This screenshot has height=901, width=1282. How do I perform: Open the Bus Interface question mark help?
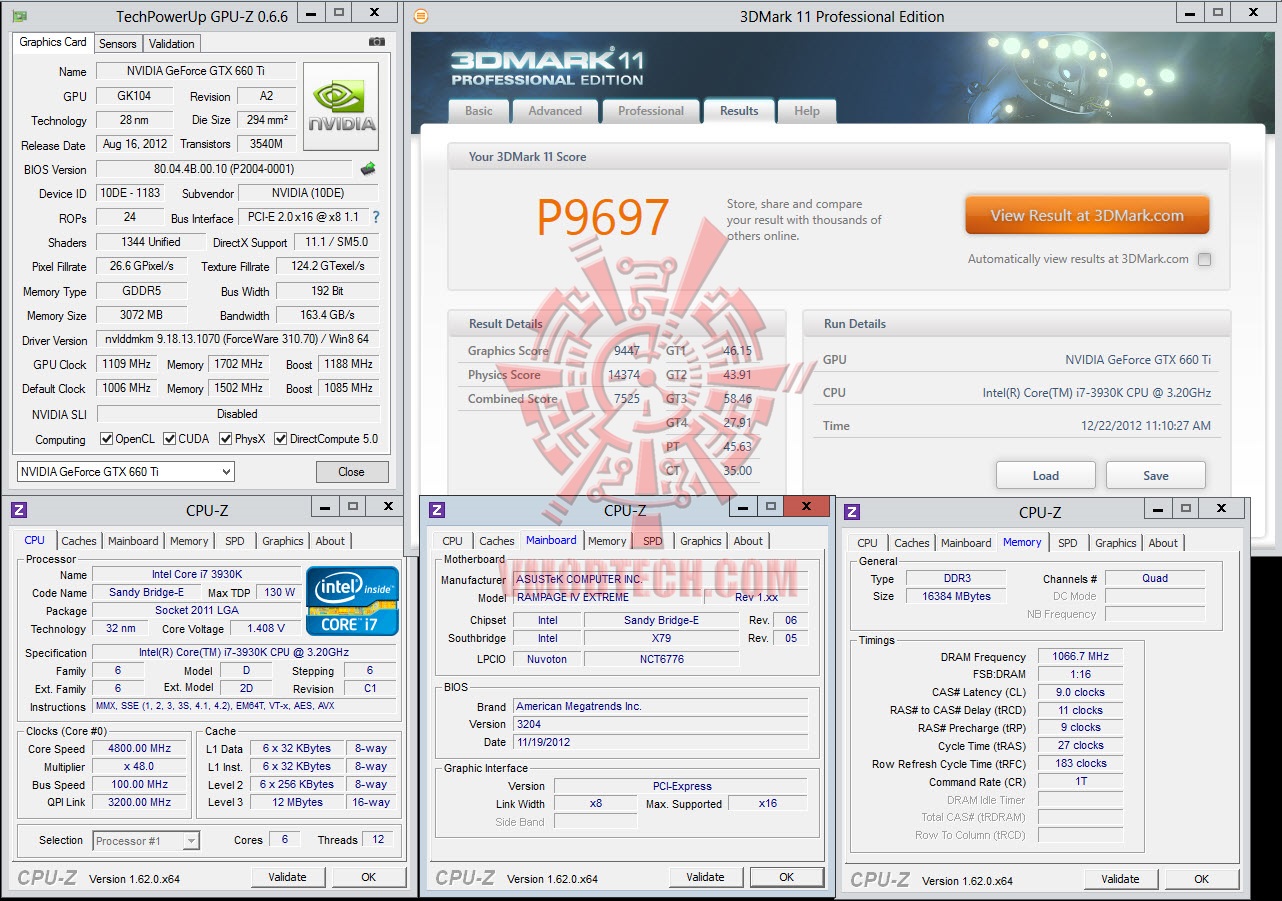tap(376, 217)
